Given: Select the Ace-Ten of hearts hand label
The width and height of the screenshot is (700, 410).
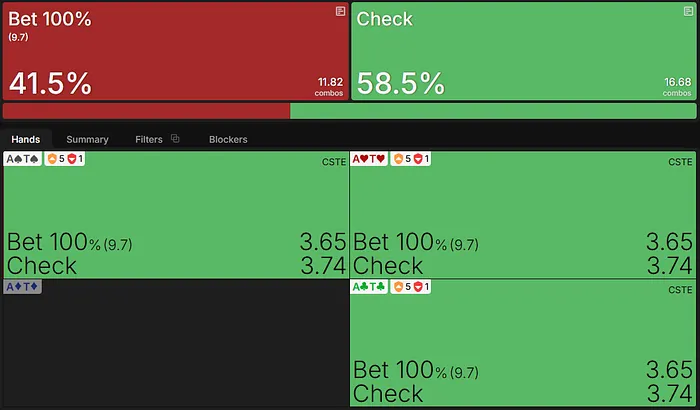Looking at the screenshot, I should click(x=370, y=159).
